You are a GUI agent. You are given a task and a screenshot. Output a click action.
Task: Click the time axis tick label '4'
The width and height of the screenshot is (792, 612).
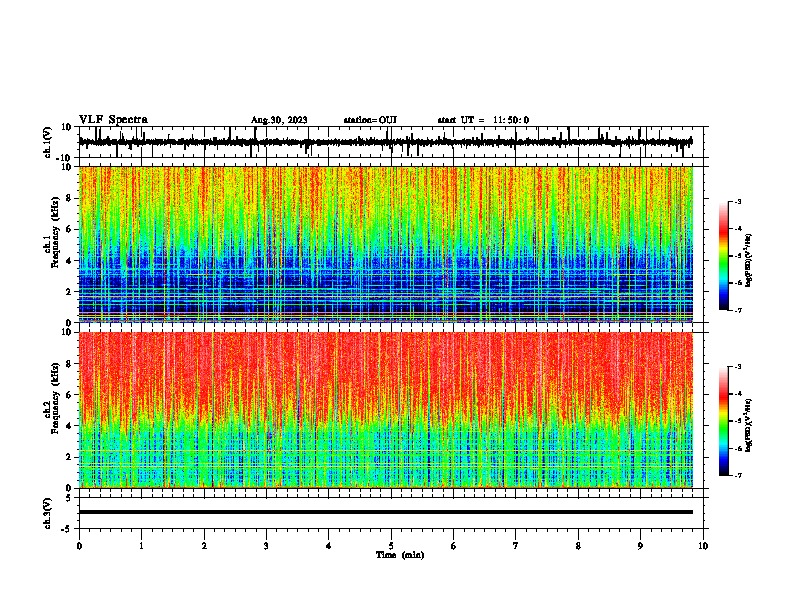pos(329,546)
